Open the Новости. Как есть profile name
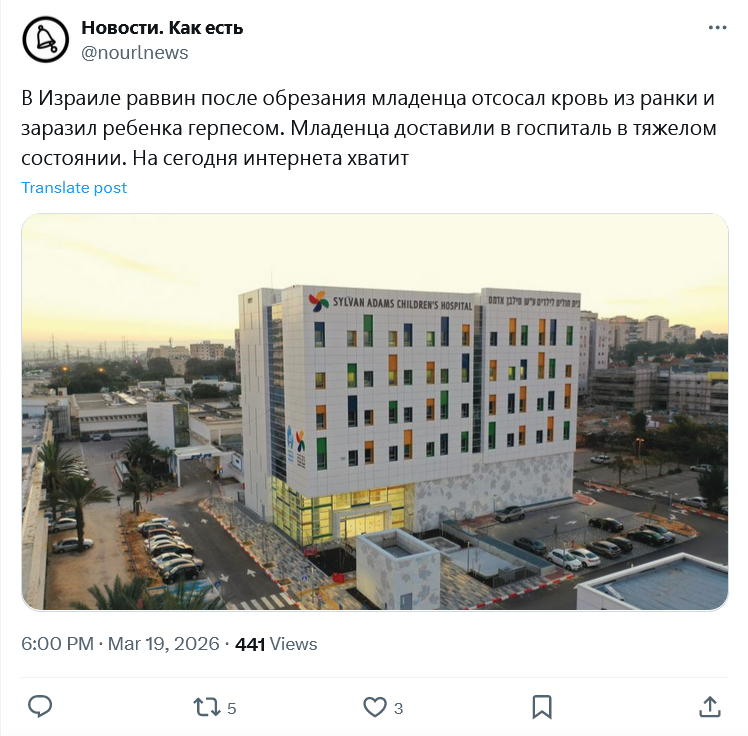Screen dimensions: 748x736 pos(162,28)
